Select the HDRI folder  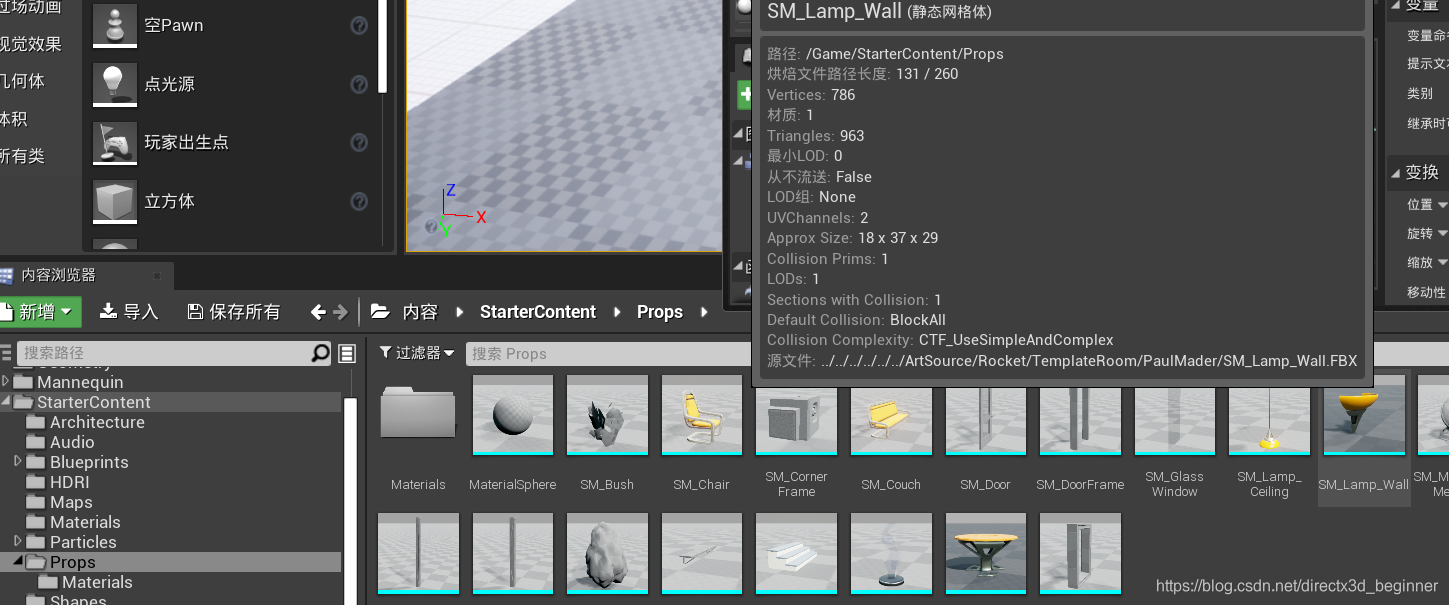pos(69,482)
